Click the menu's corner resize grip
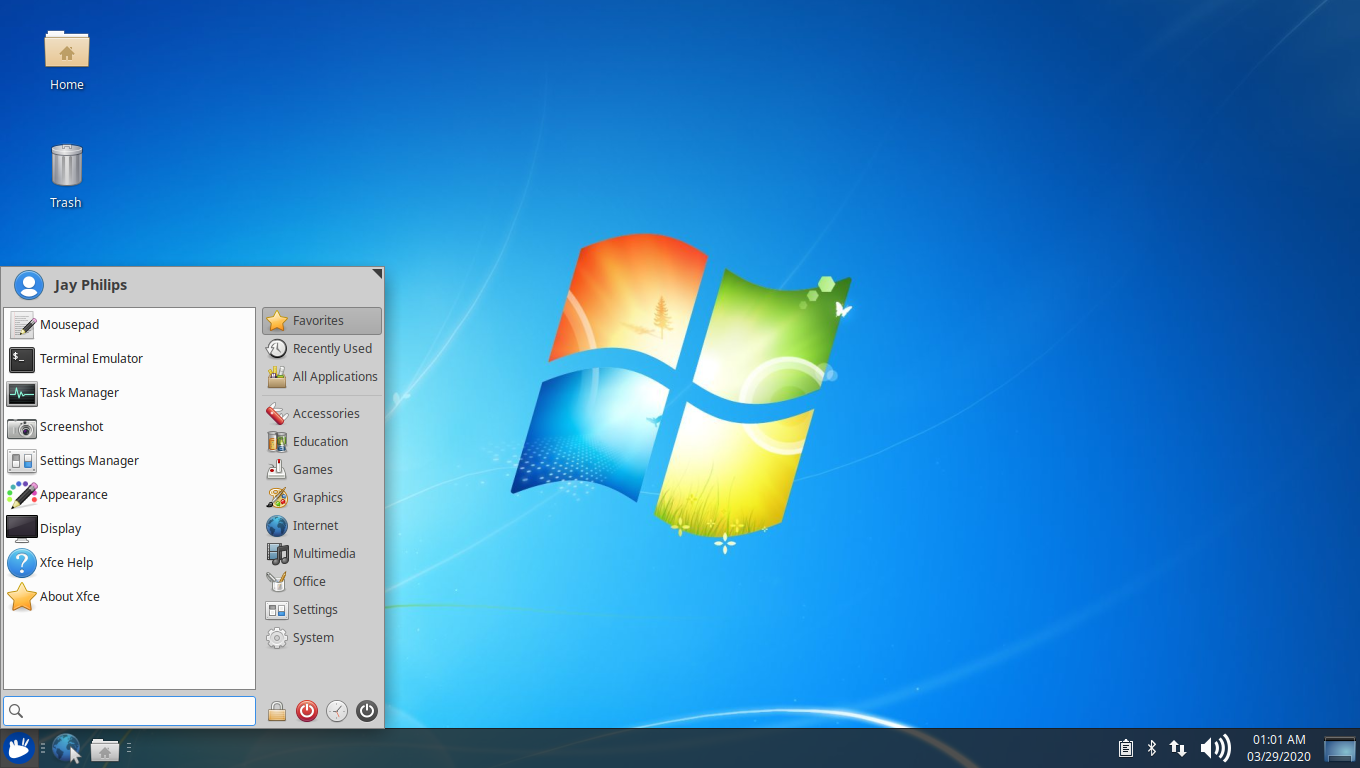 (x=377, y=273)
